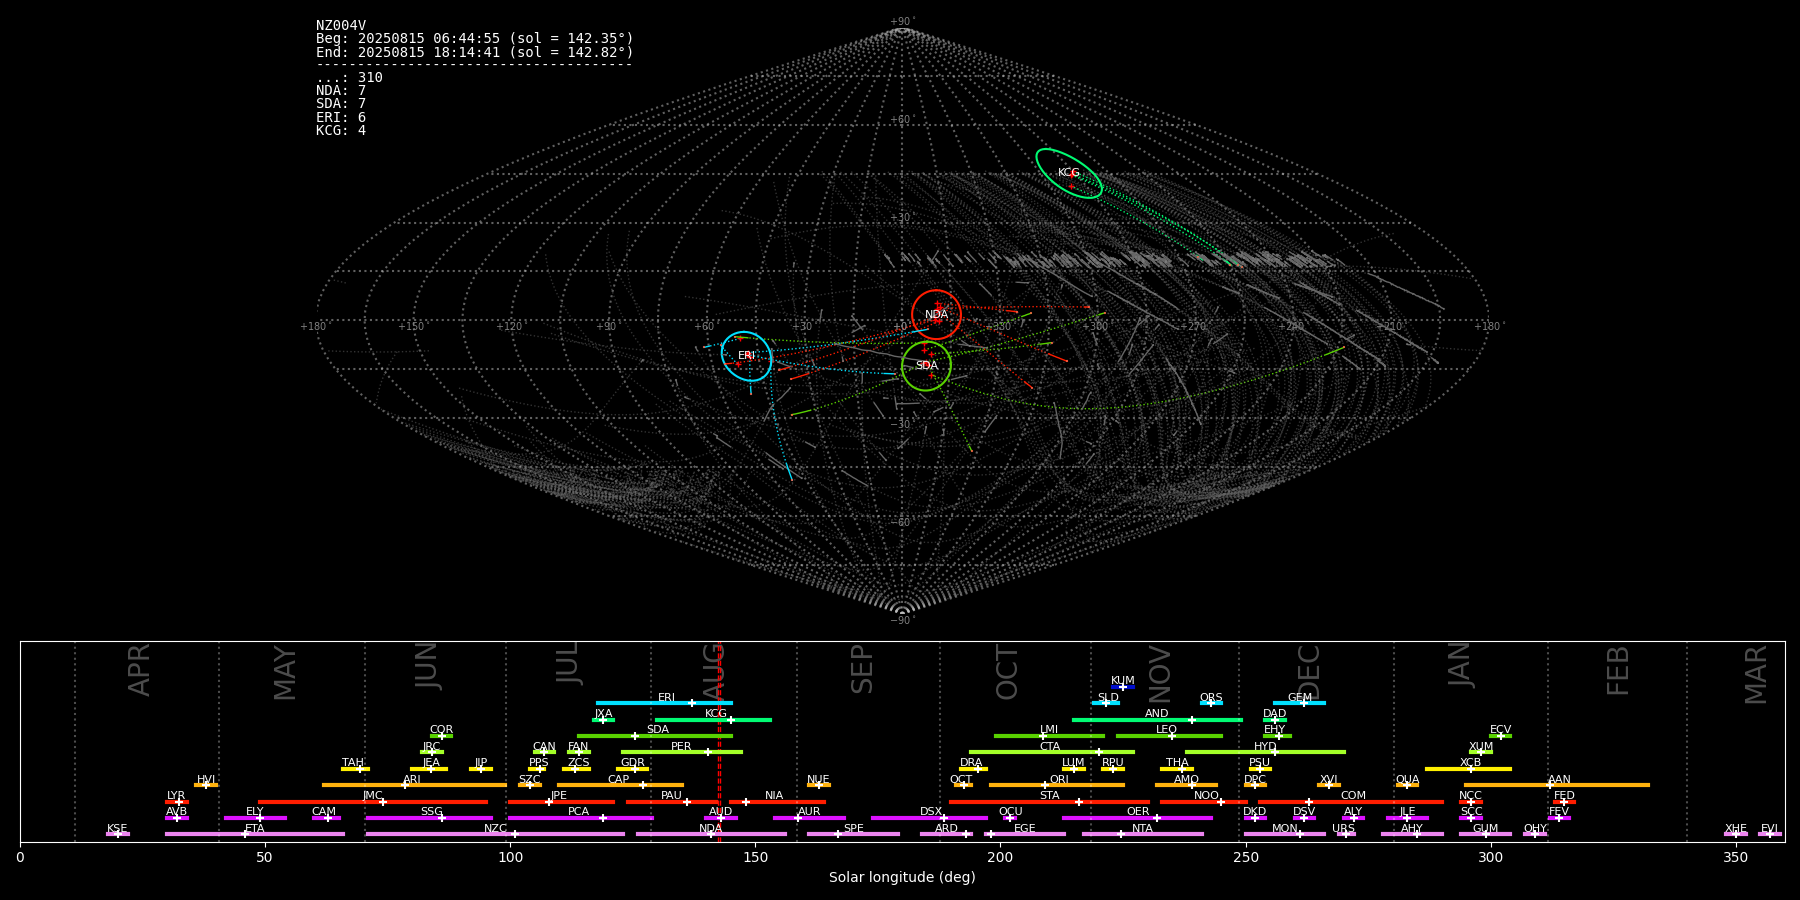Click the SDA shower bar in timeline
Image resolution: width=1800 pixels, height=900 pixels.
(654, 736)
